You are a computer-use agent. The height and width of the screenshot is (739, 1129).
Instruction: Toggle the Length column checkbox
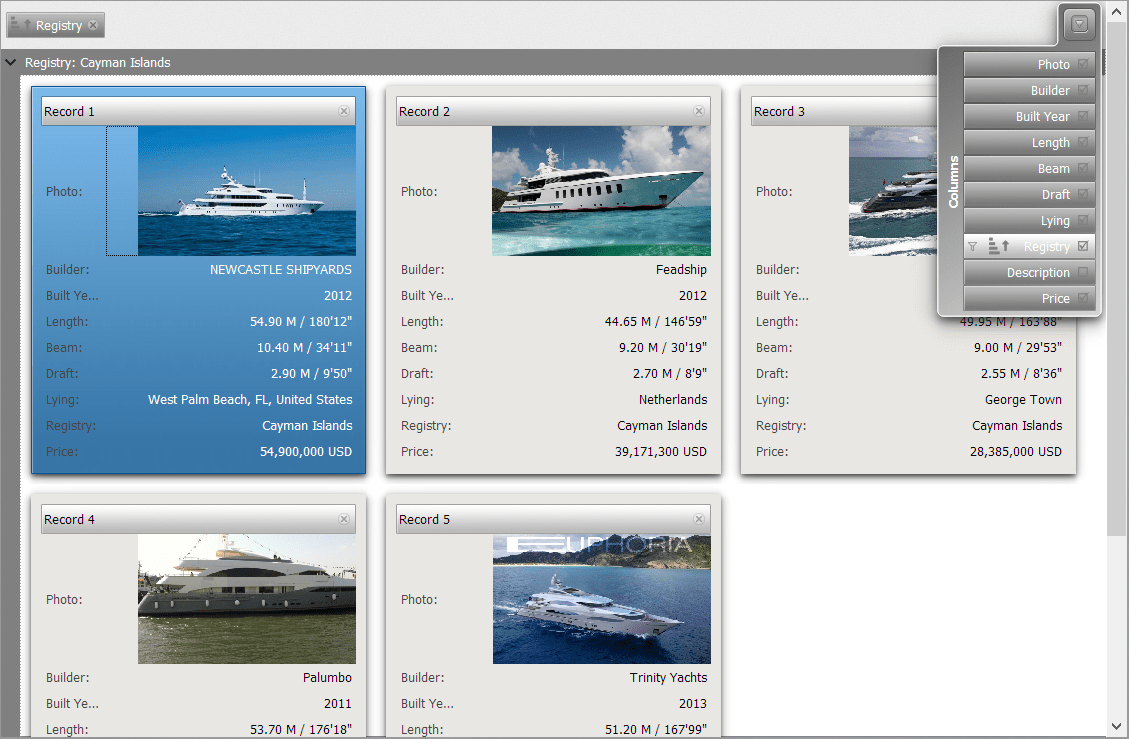[x=1083, y=142]
